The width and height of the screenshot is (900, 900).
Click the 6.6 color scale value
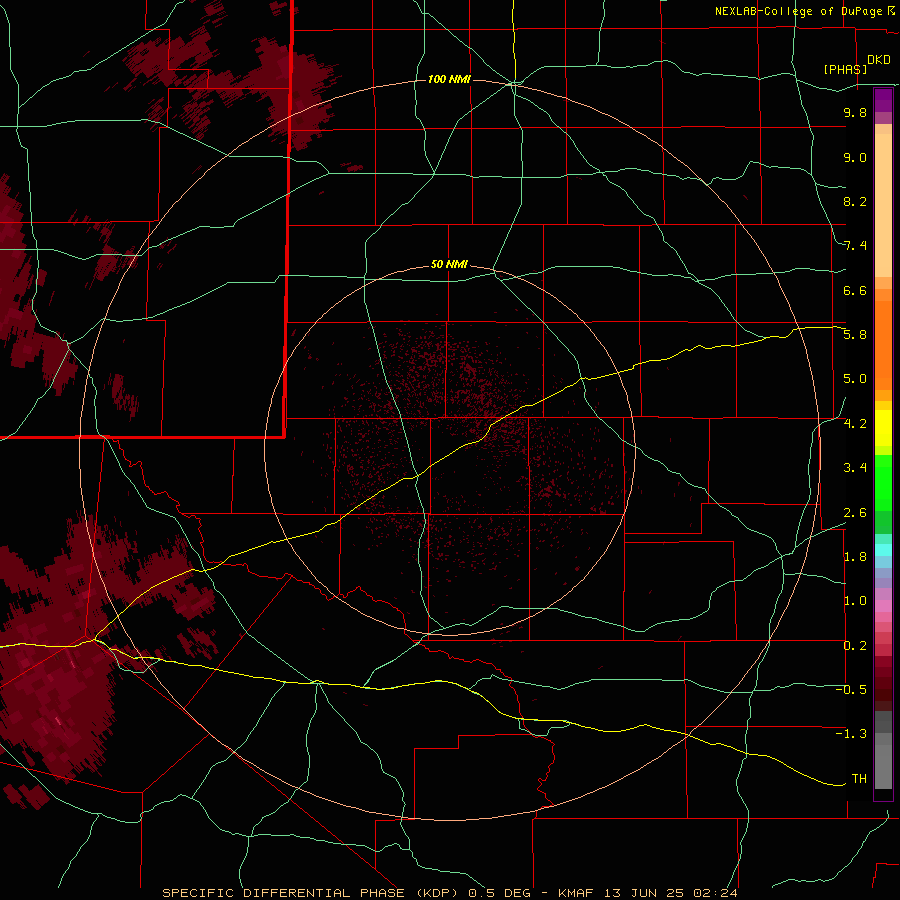point(855,290)
